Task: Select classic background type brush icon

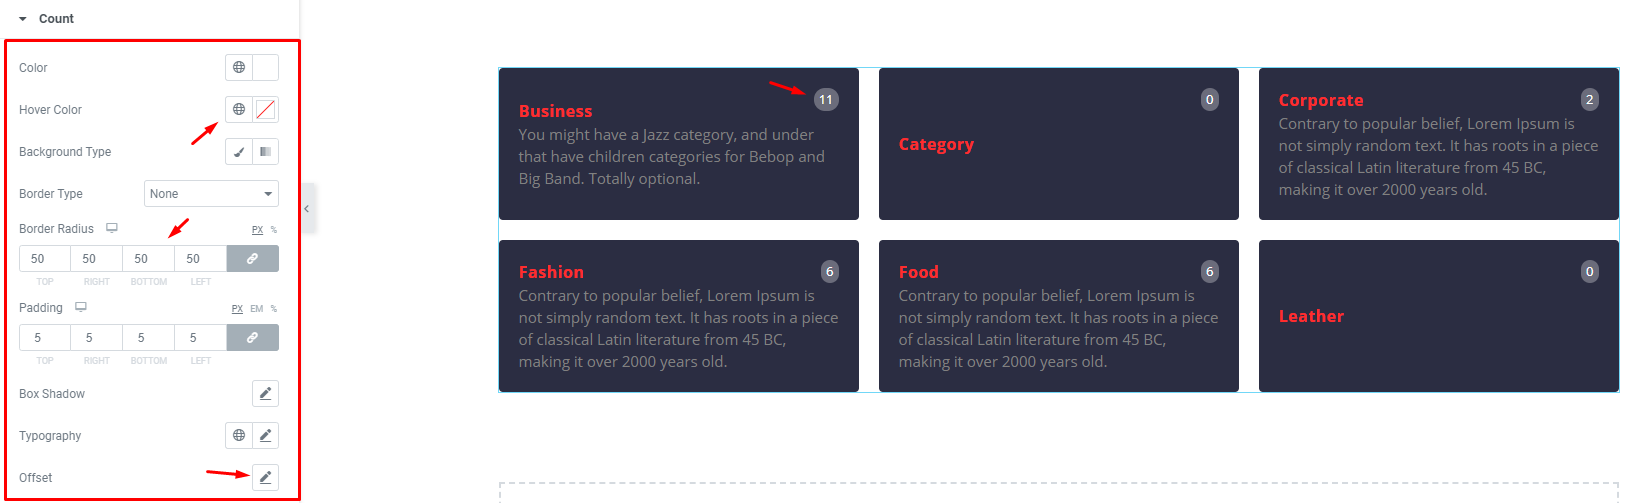Action: pos(239,152)
